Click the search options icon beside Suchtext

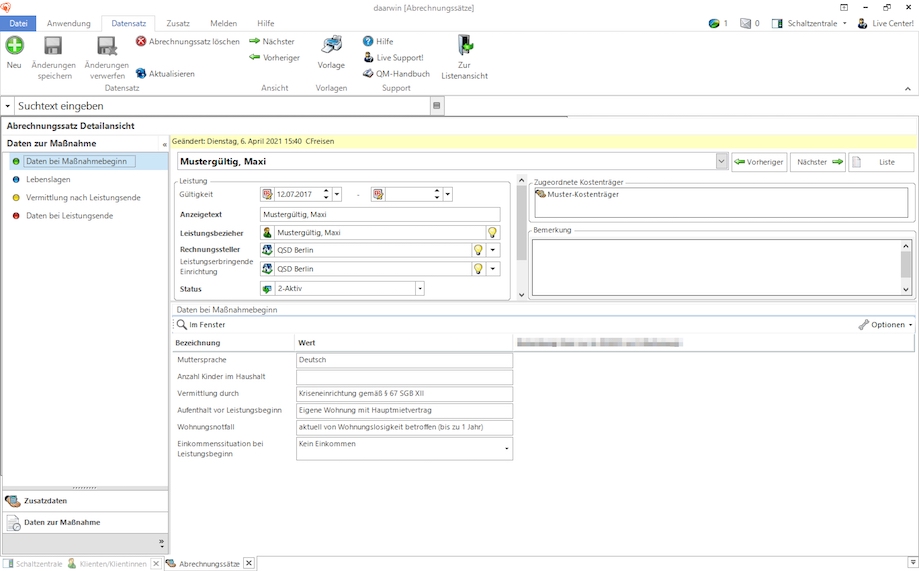(437, 106)
